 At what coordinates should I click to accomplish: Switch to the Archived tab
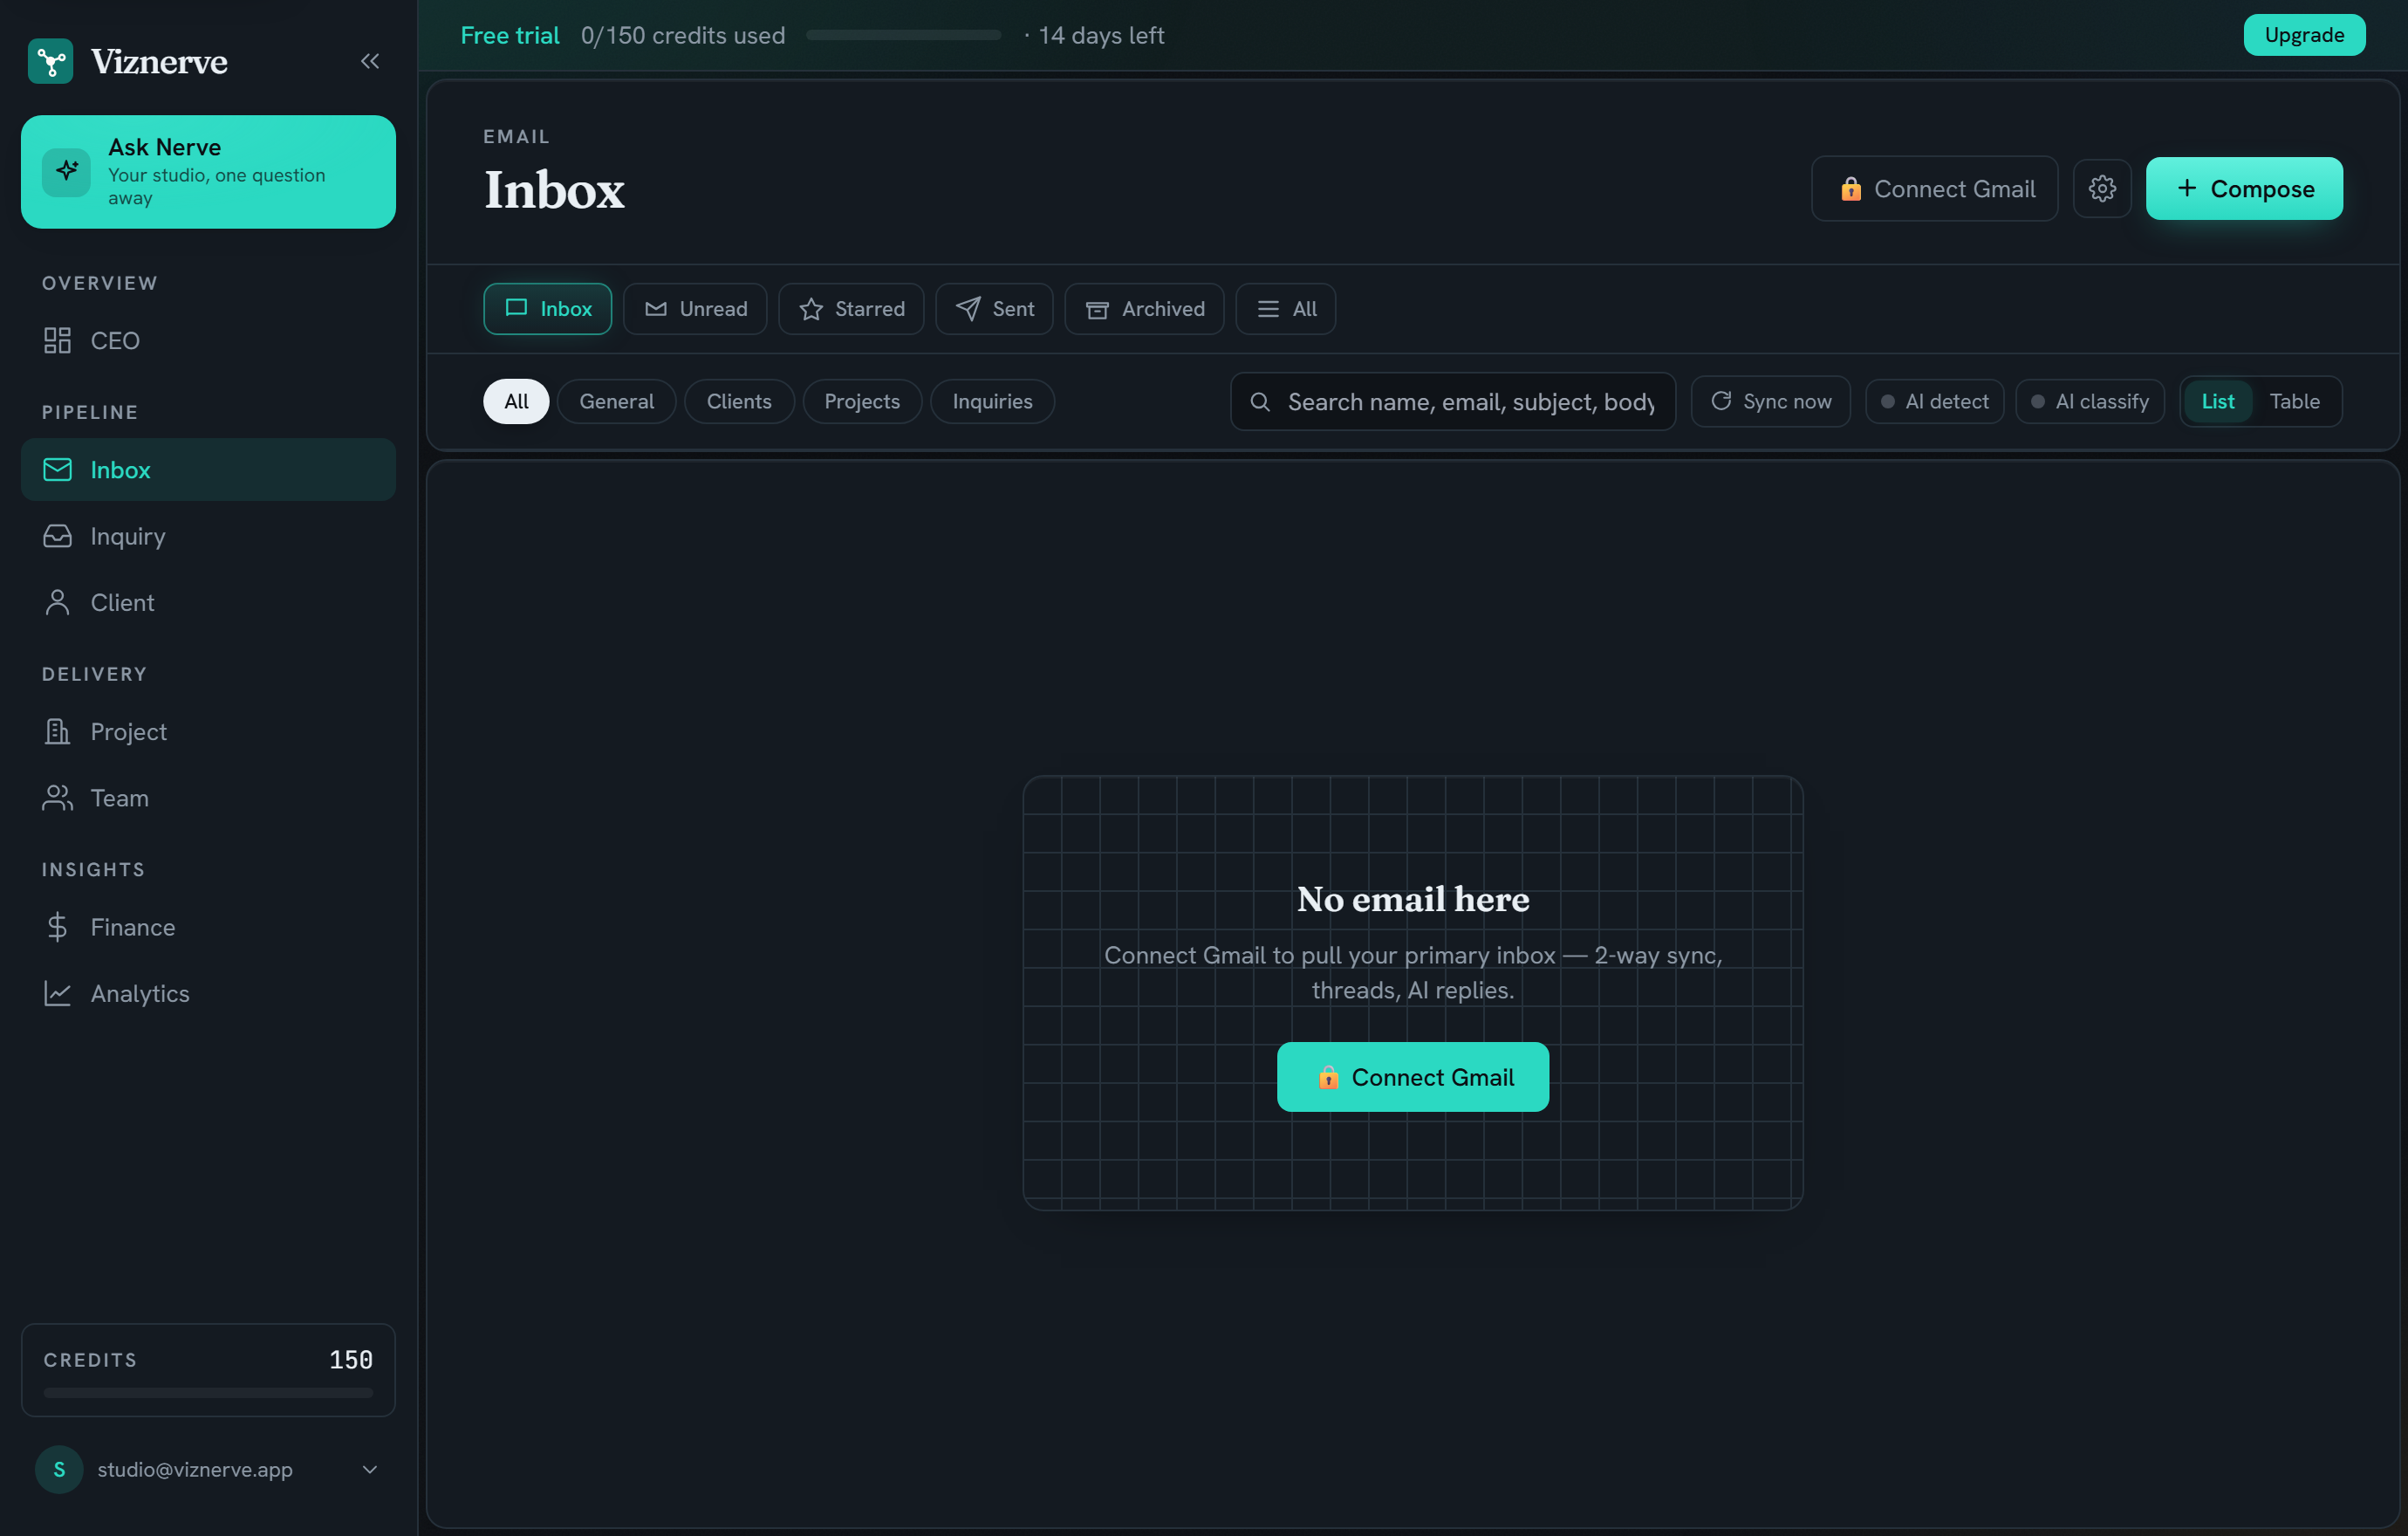(x=1144, y=309)
